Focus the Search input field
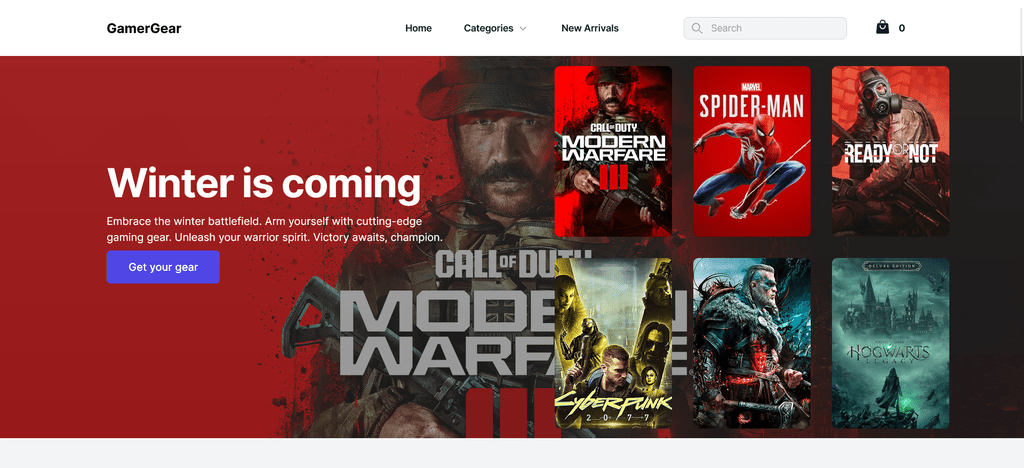The width and height of the screenshot is (1024, 468). 765,28
